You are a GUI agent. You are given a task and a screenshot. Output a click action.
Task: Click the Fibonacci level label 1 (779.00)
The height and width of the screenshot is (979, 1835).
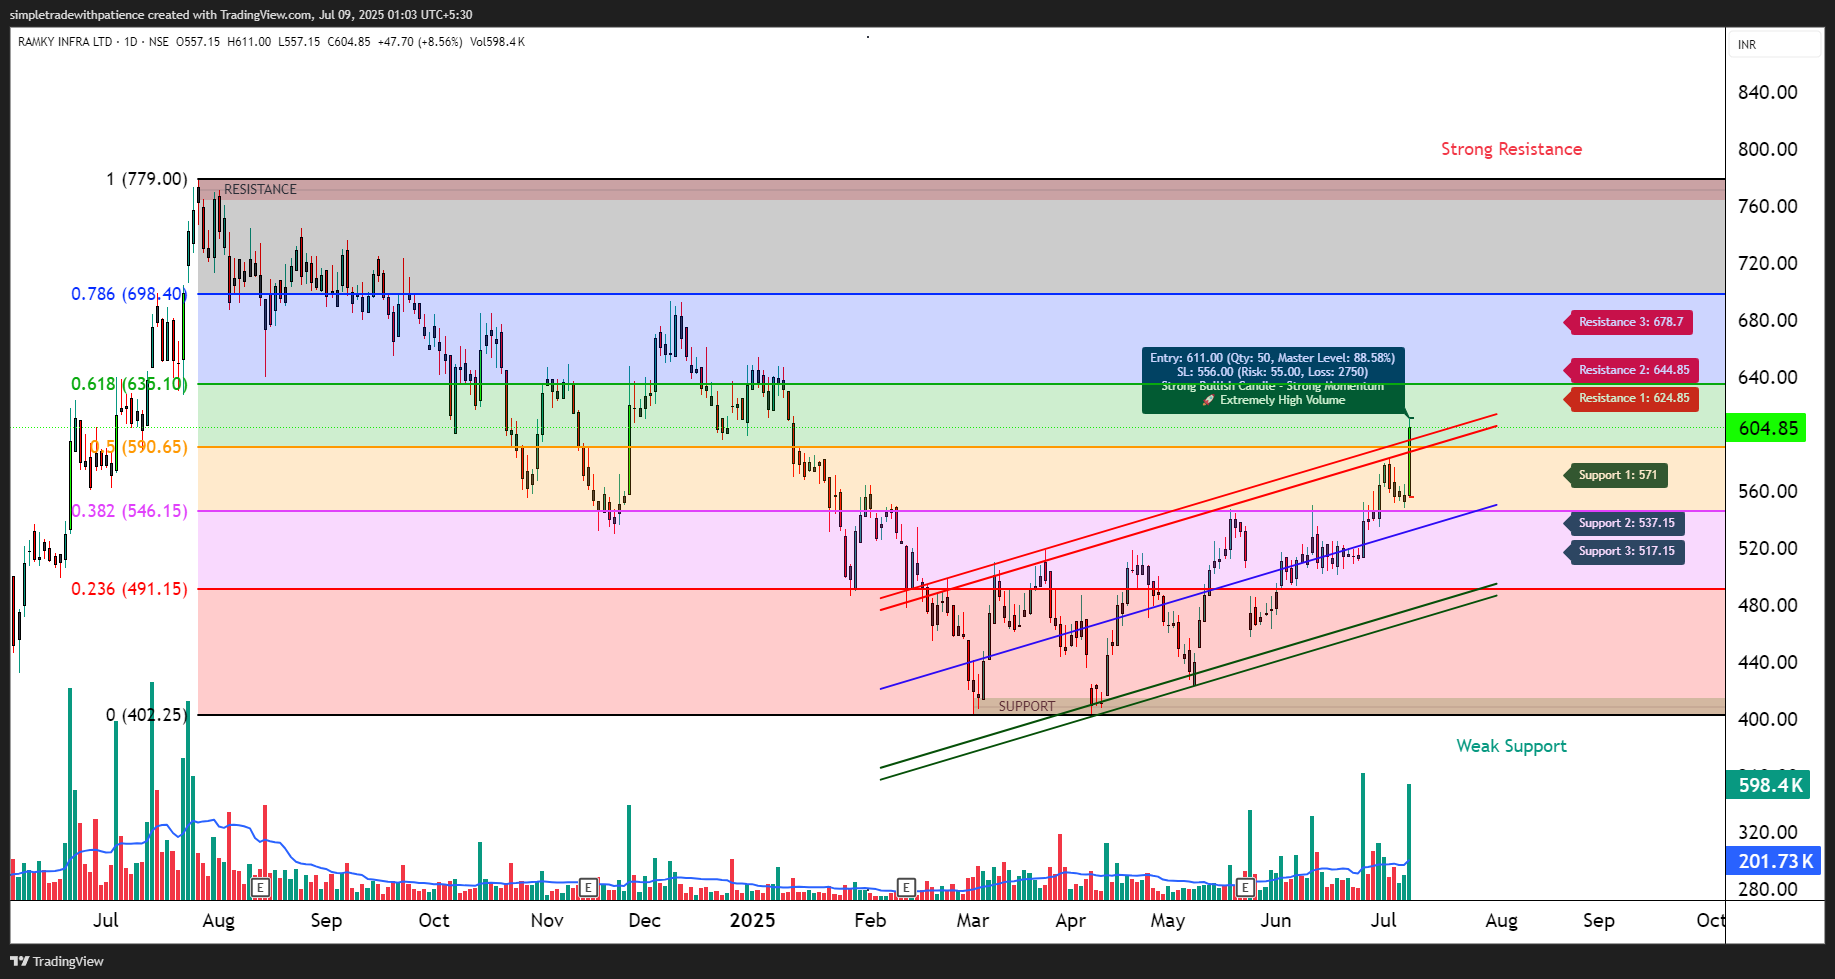point(147,179)
